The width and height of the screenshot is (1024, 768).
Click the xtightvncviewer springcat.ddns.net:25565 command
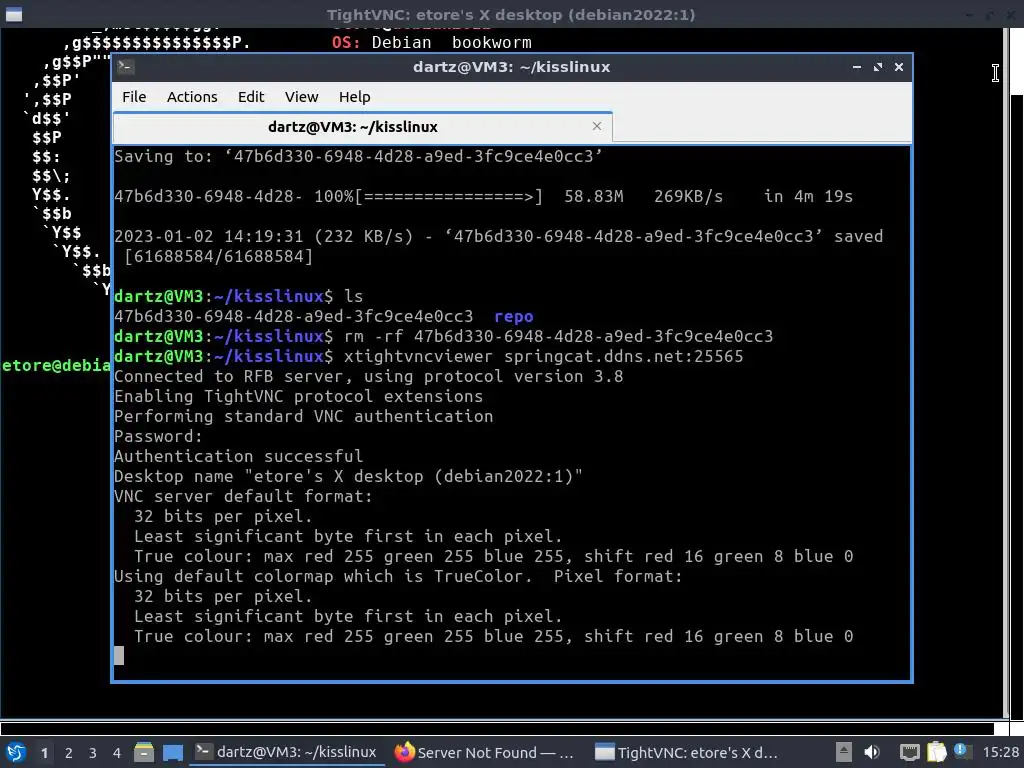543,357
